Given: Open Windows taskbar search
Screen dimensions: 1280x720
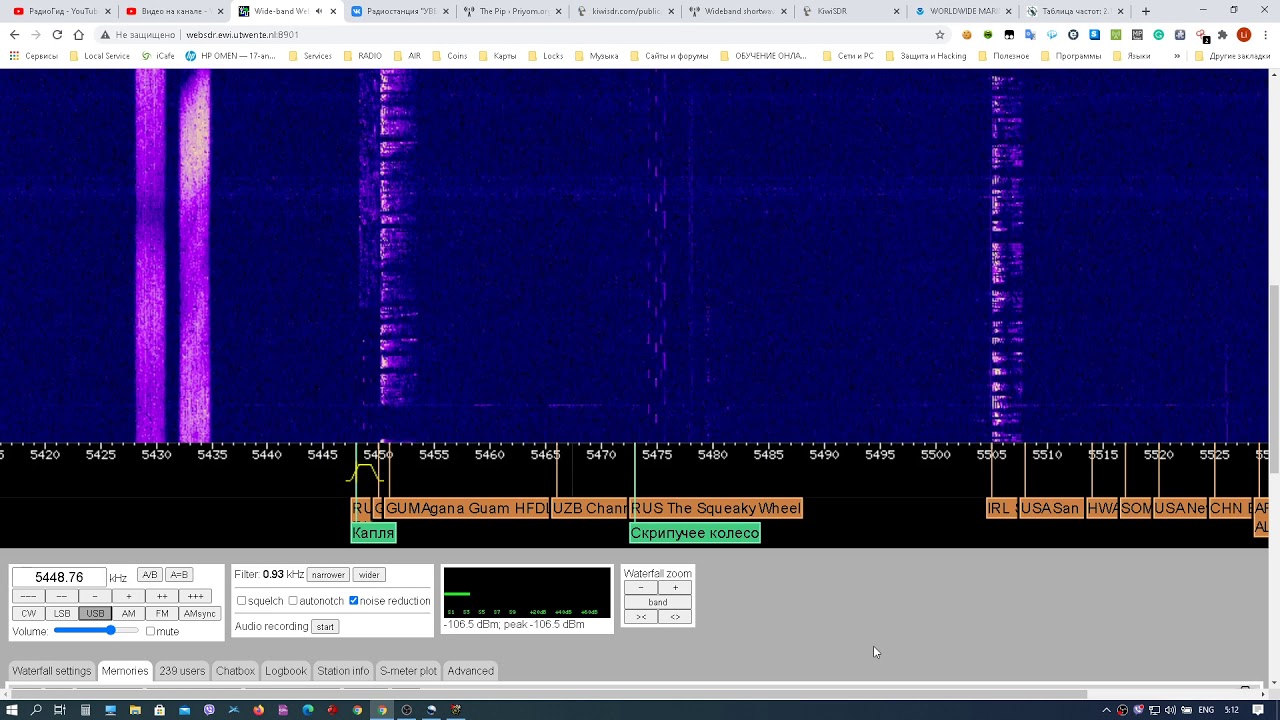Looking at the screenshot, I should tap(36, 710).
